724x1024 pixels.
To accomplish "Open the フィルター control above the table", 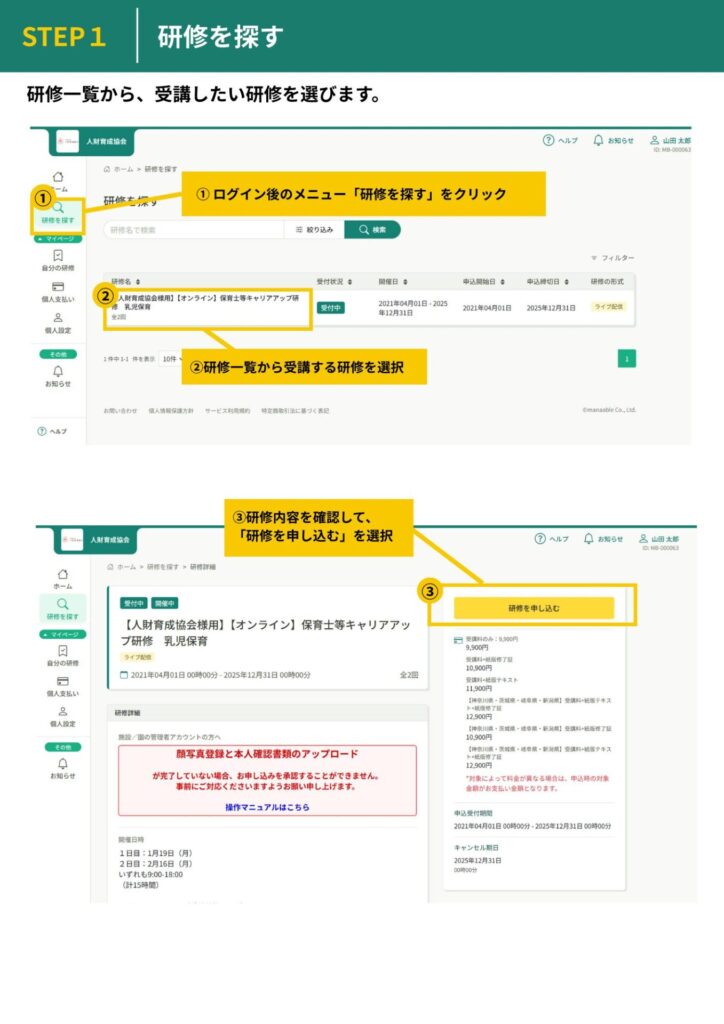I will pos(612,258).
